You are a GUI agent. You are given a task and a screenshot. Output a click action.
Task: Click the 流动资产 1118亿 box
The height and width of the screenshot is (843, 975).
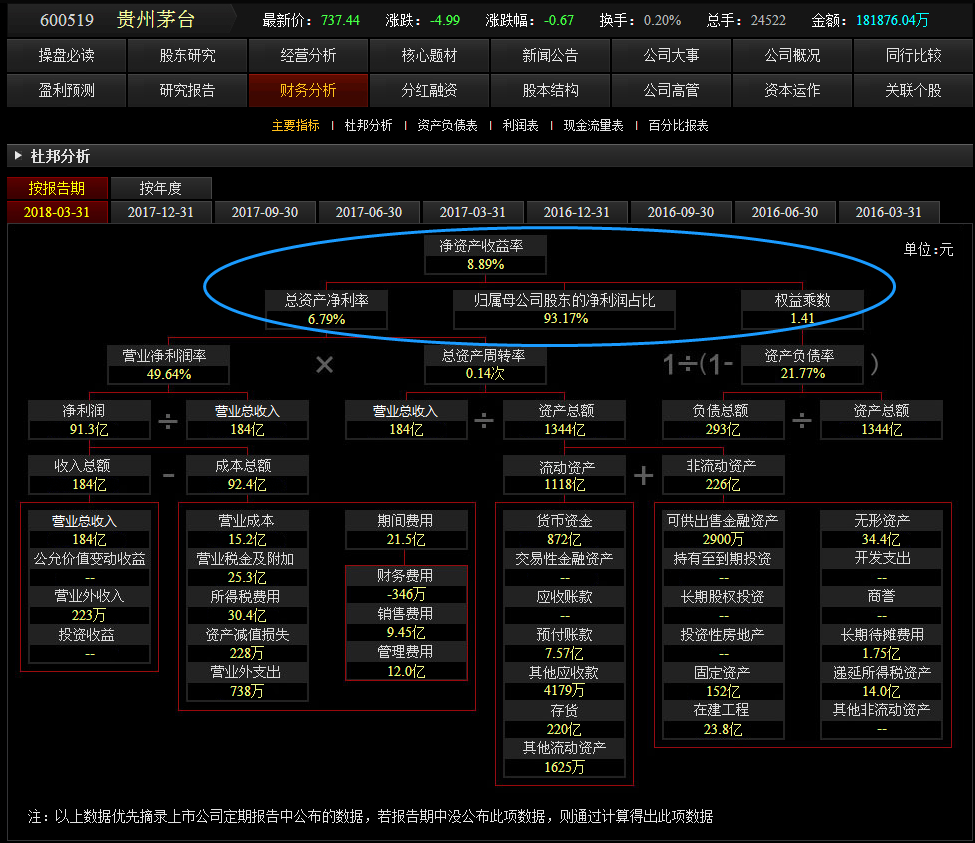(x=565, y=475)
